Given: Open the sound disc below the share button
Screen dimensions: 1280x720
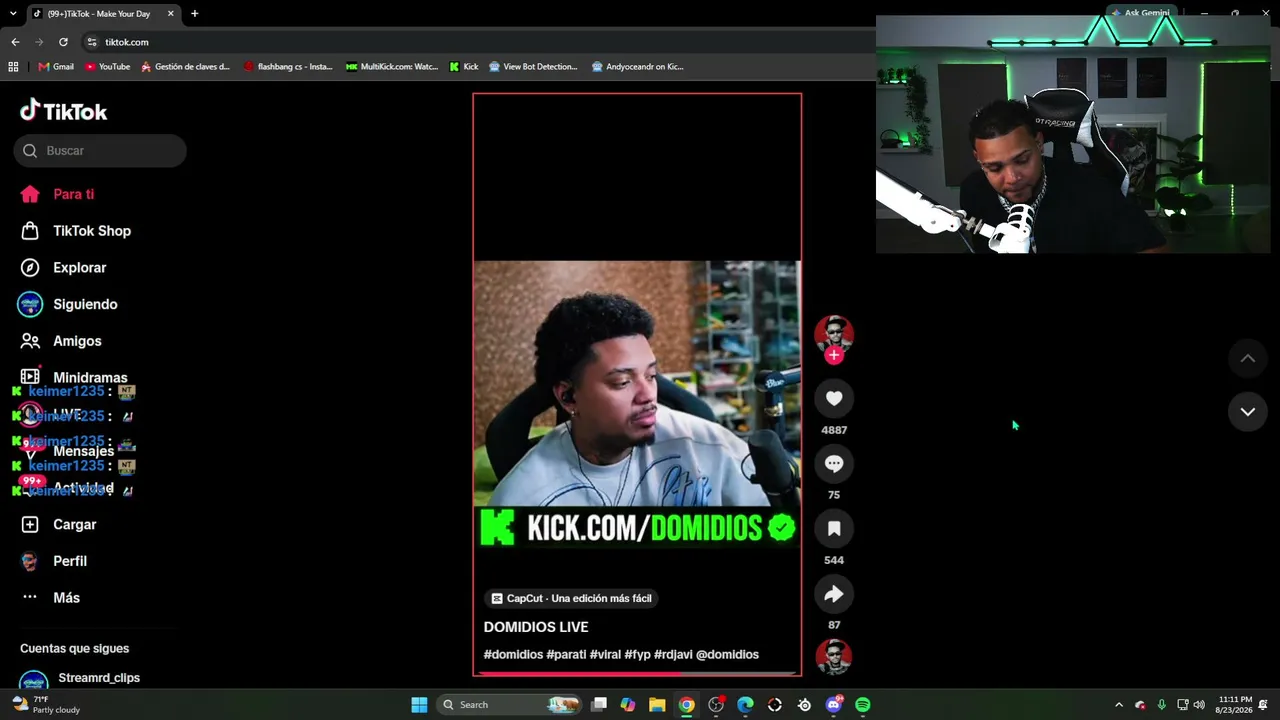Looking at the screenshot, I should [x=834, y=657].
